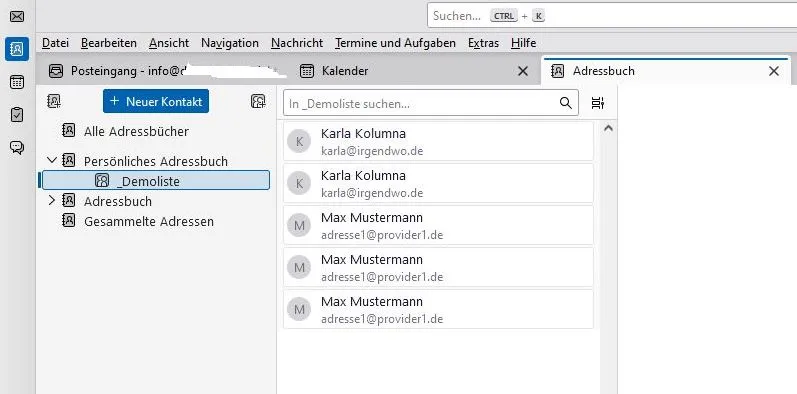Click the new mailing list icon

tap(258, 101)
